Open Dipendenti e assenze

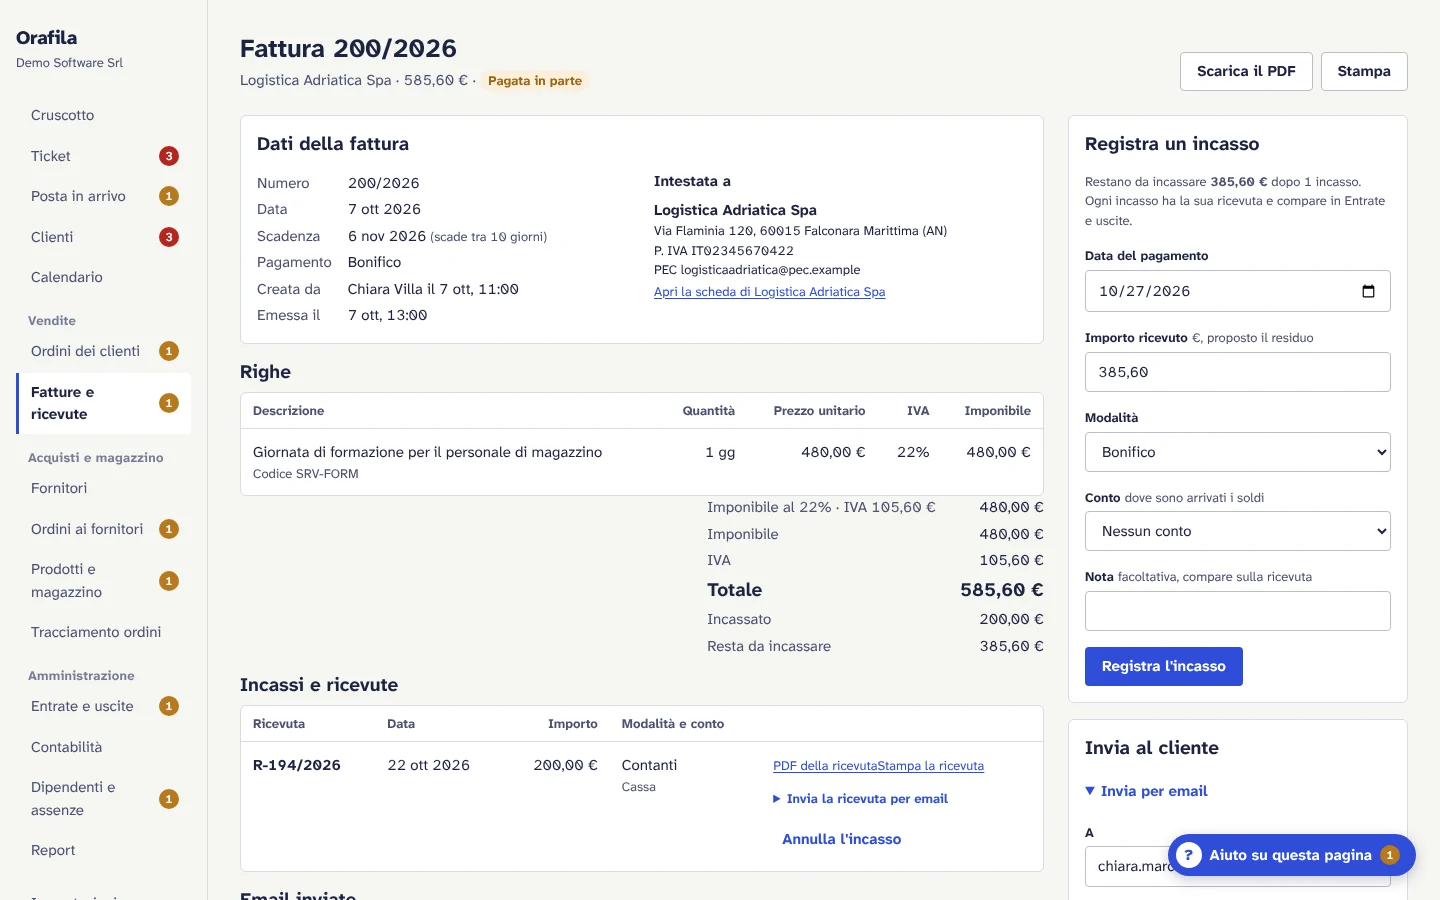103,799
